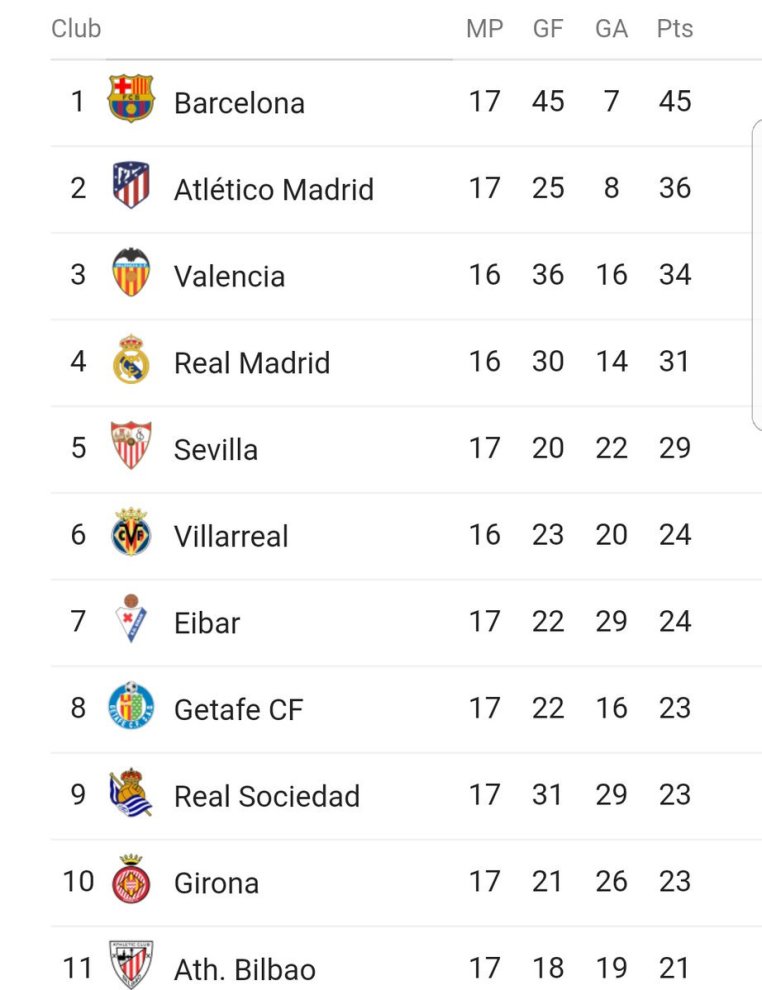Select the Valencia club badge

pos(131,273)
